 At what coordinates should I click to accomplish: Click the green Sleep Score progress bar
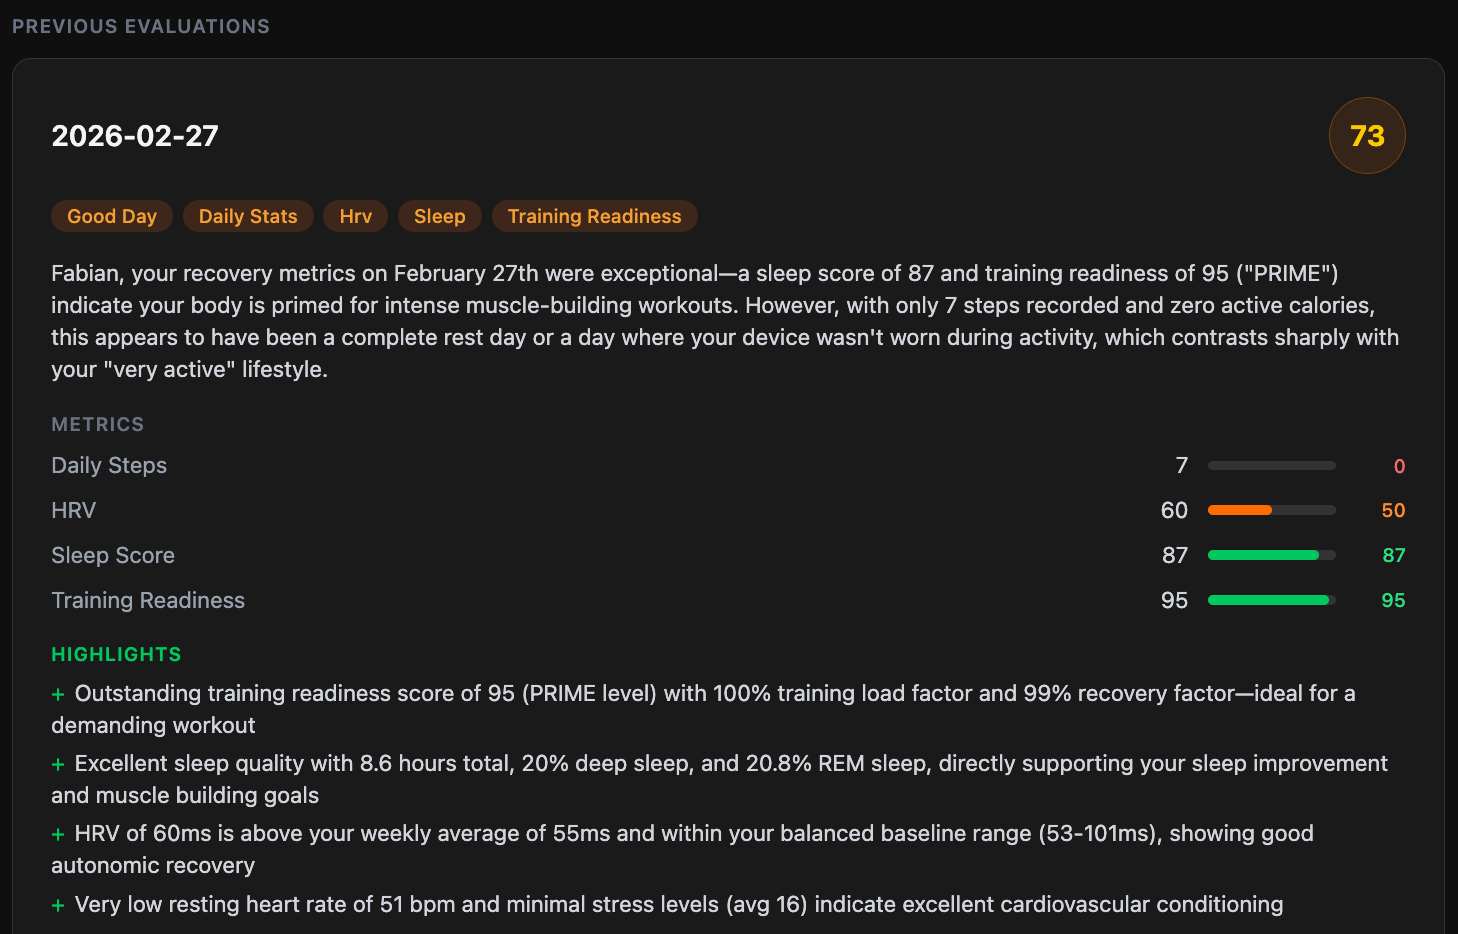coord(1271,555)
